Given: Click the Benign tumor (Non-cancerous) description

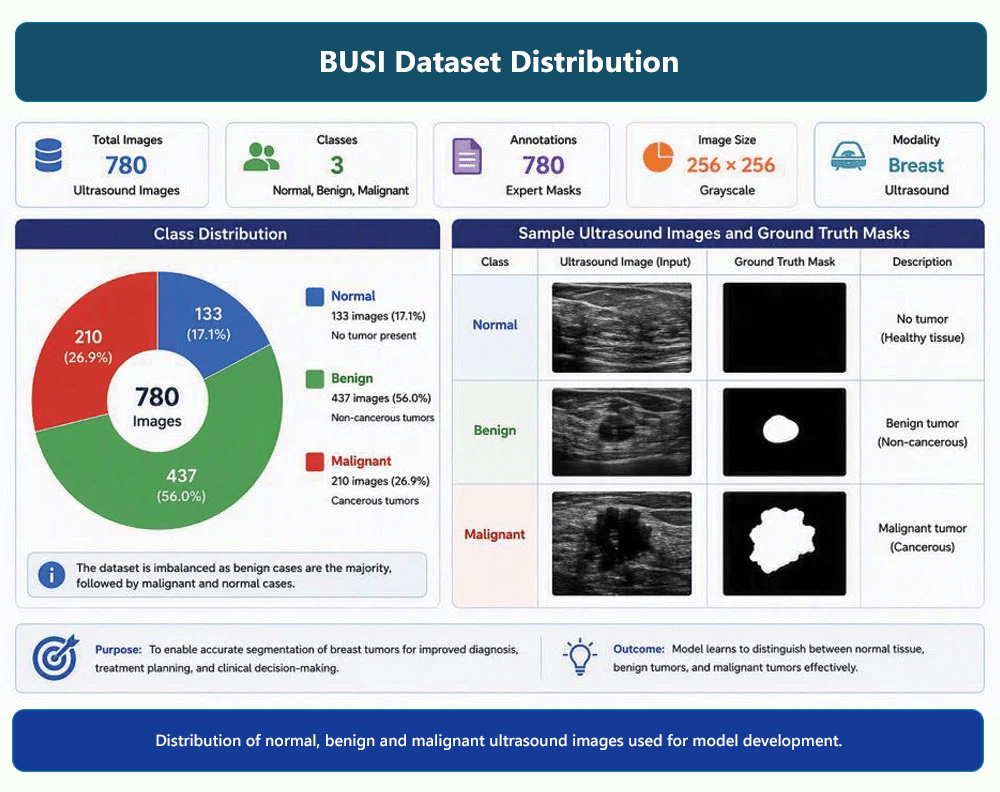Looking at the screenshot, I should (922, 433).
